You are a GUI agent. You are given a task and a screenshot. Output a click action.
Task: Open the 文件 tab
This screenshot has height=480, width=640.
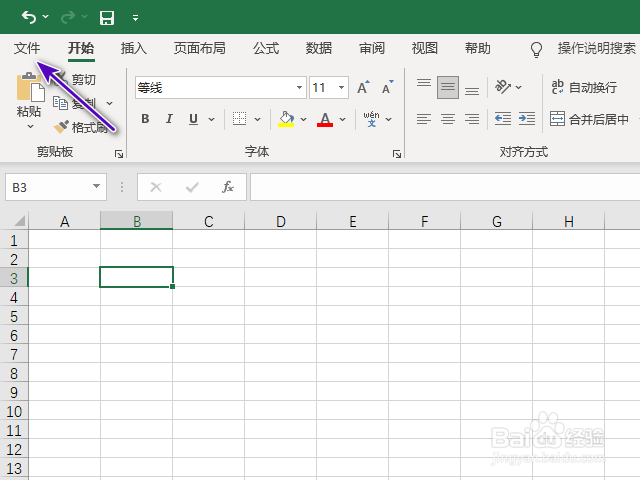[27, 48]
